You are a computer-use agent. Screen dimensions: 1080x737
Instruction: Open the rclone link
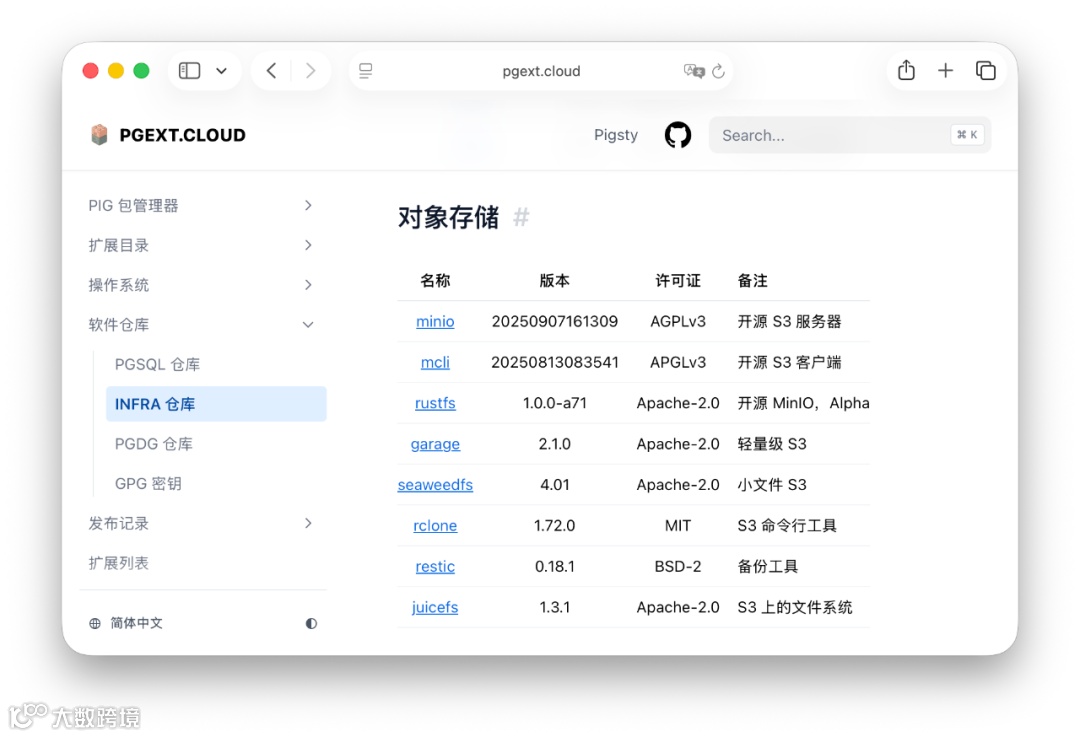click(435, 526)
